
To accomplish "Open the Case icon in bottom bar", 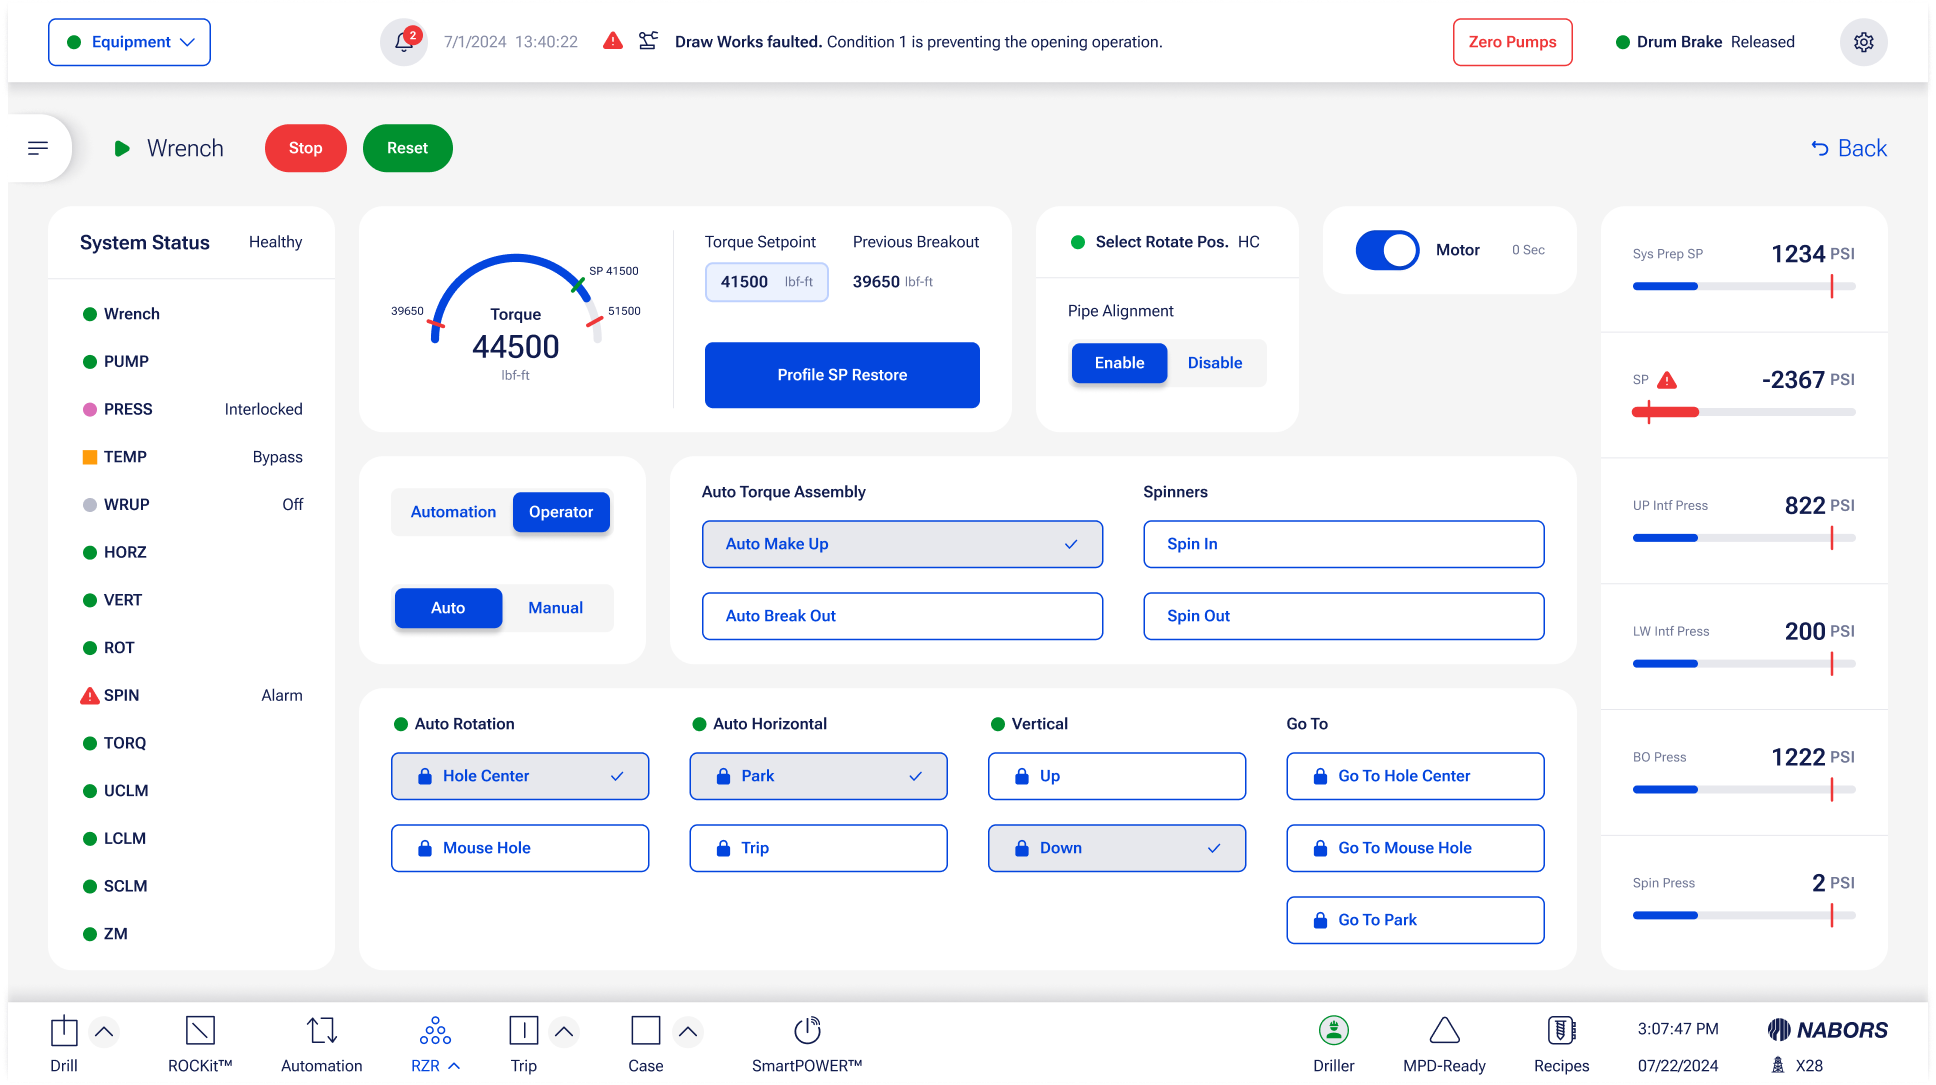I will point(646,1030).
